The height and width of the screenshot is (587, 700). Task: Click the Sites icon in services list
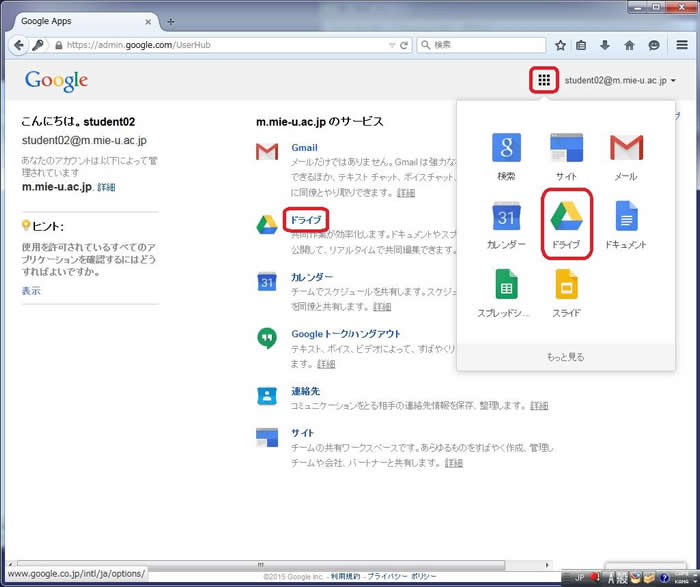click(x=267, y=437)
